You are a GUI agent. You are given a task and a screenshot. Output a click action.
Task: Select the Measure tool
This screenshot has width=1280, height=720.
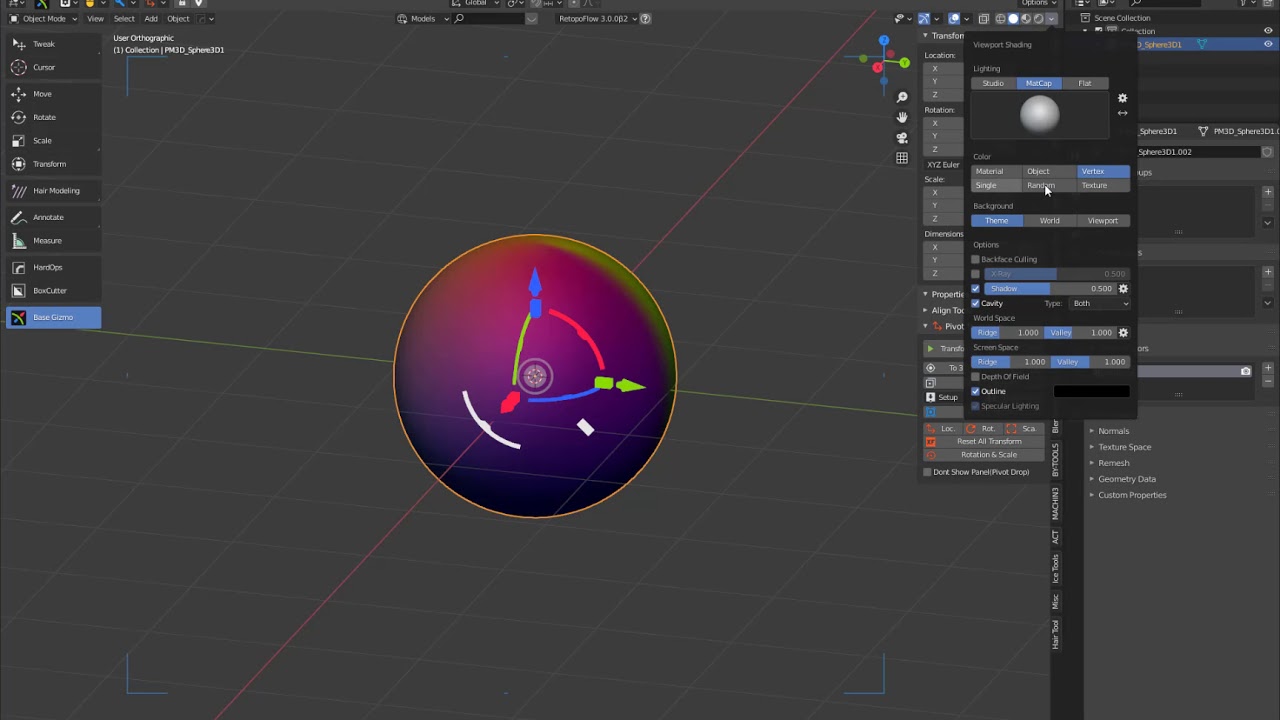tap(53, 240)
